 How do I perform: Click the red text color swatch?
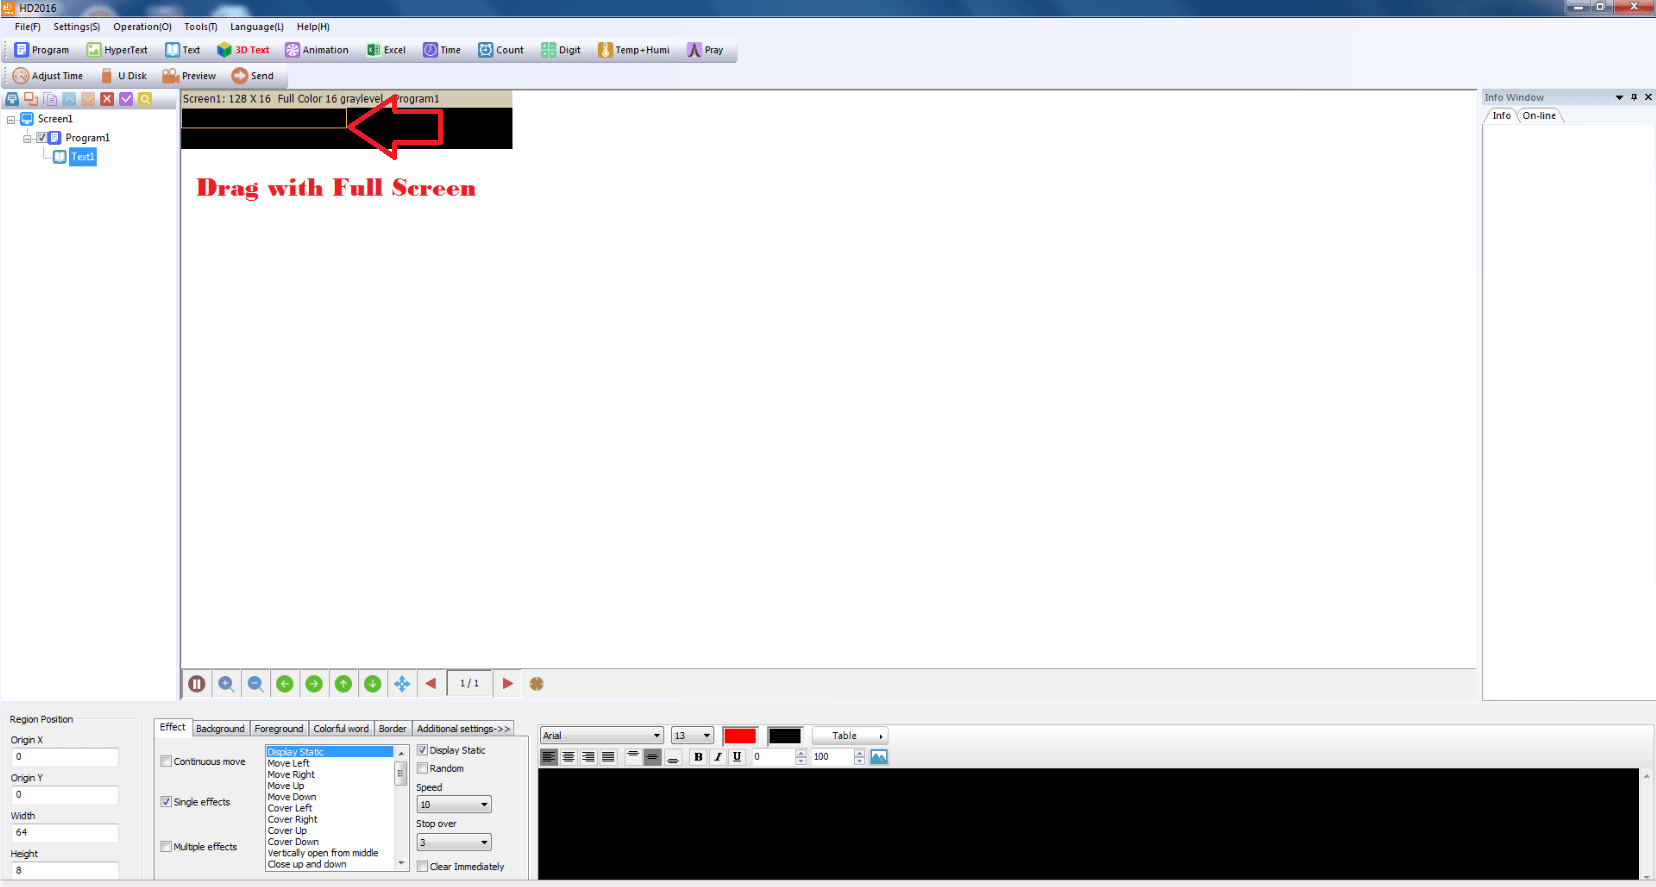click(740, 736)
